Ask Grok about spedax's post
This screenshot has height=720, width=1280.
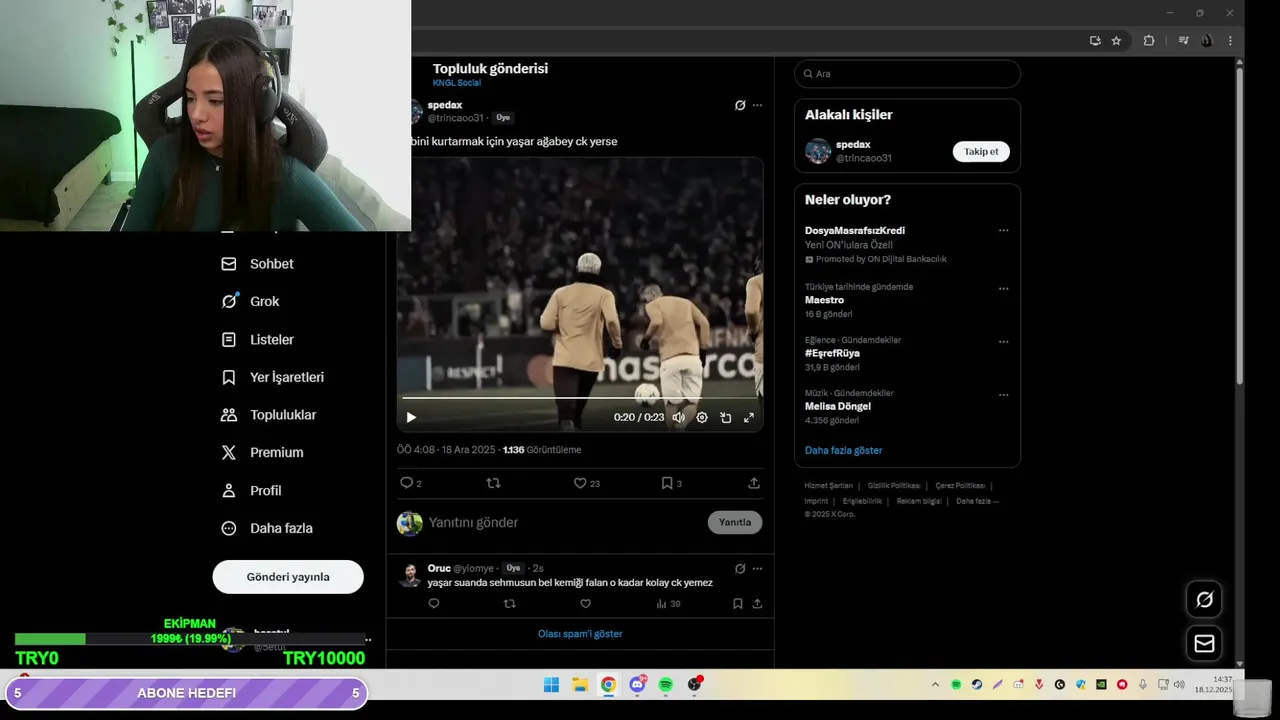point(740,105)
